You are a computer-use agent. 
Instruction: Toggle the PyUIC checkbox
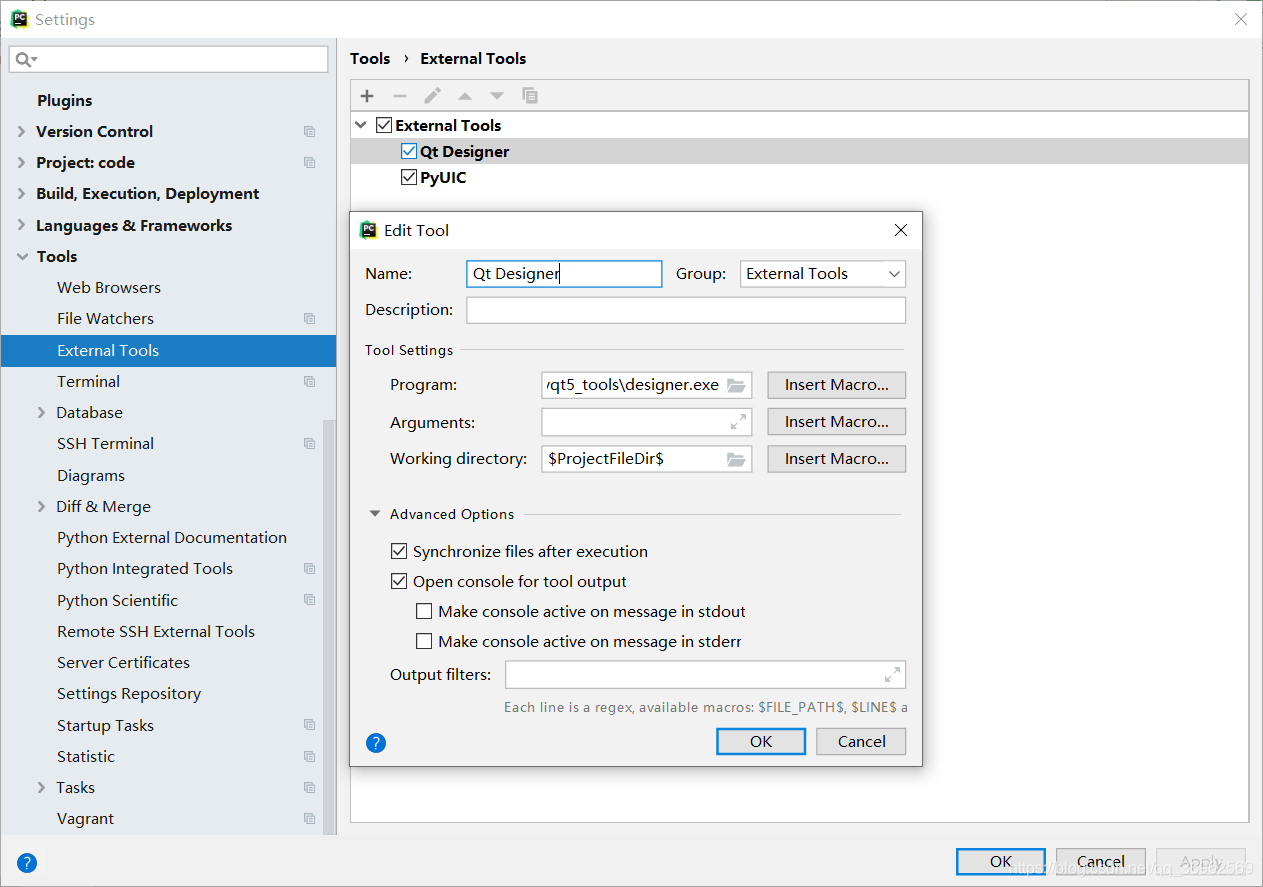(x=408, y=178)
